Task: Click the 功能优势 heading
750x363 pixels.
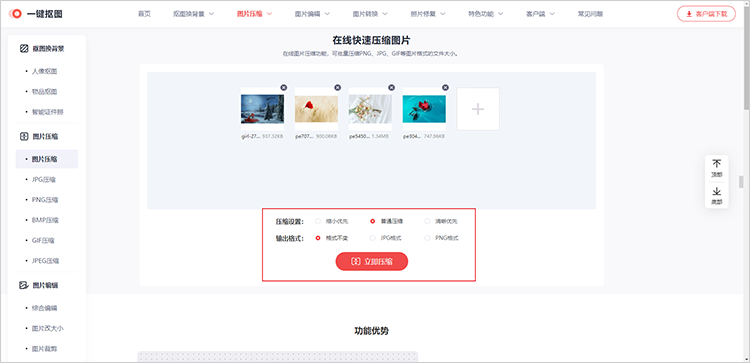Action: pos(372,330)
